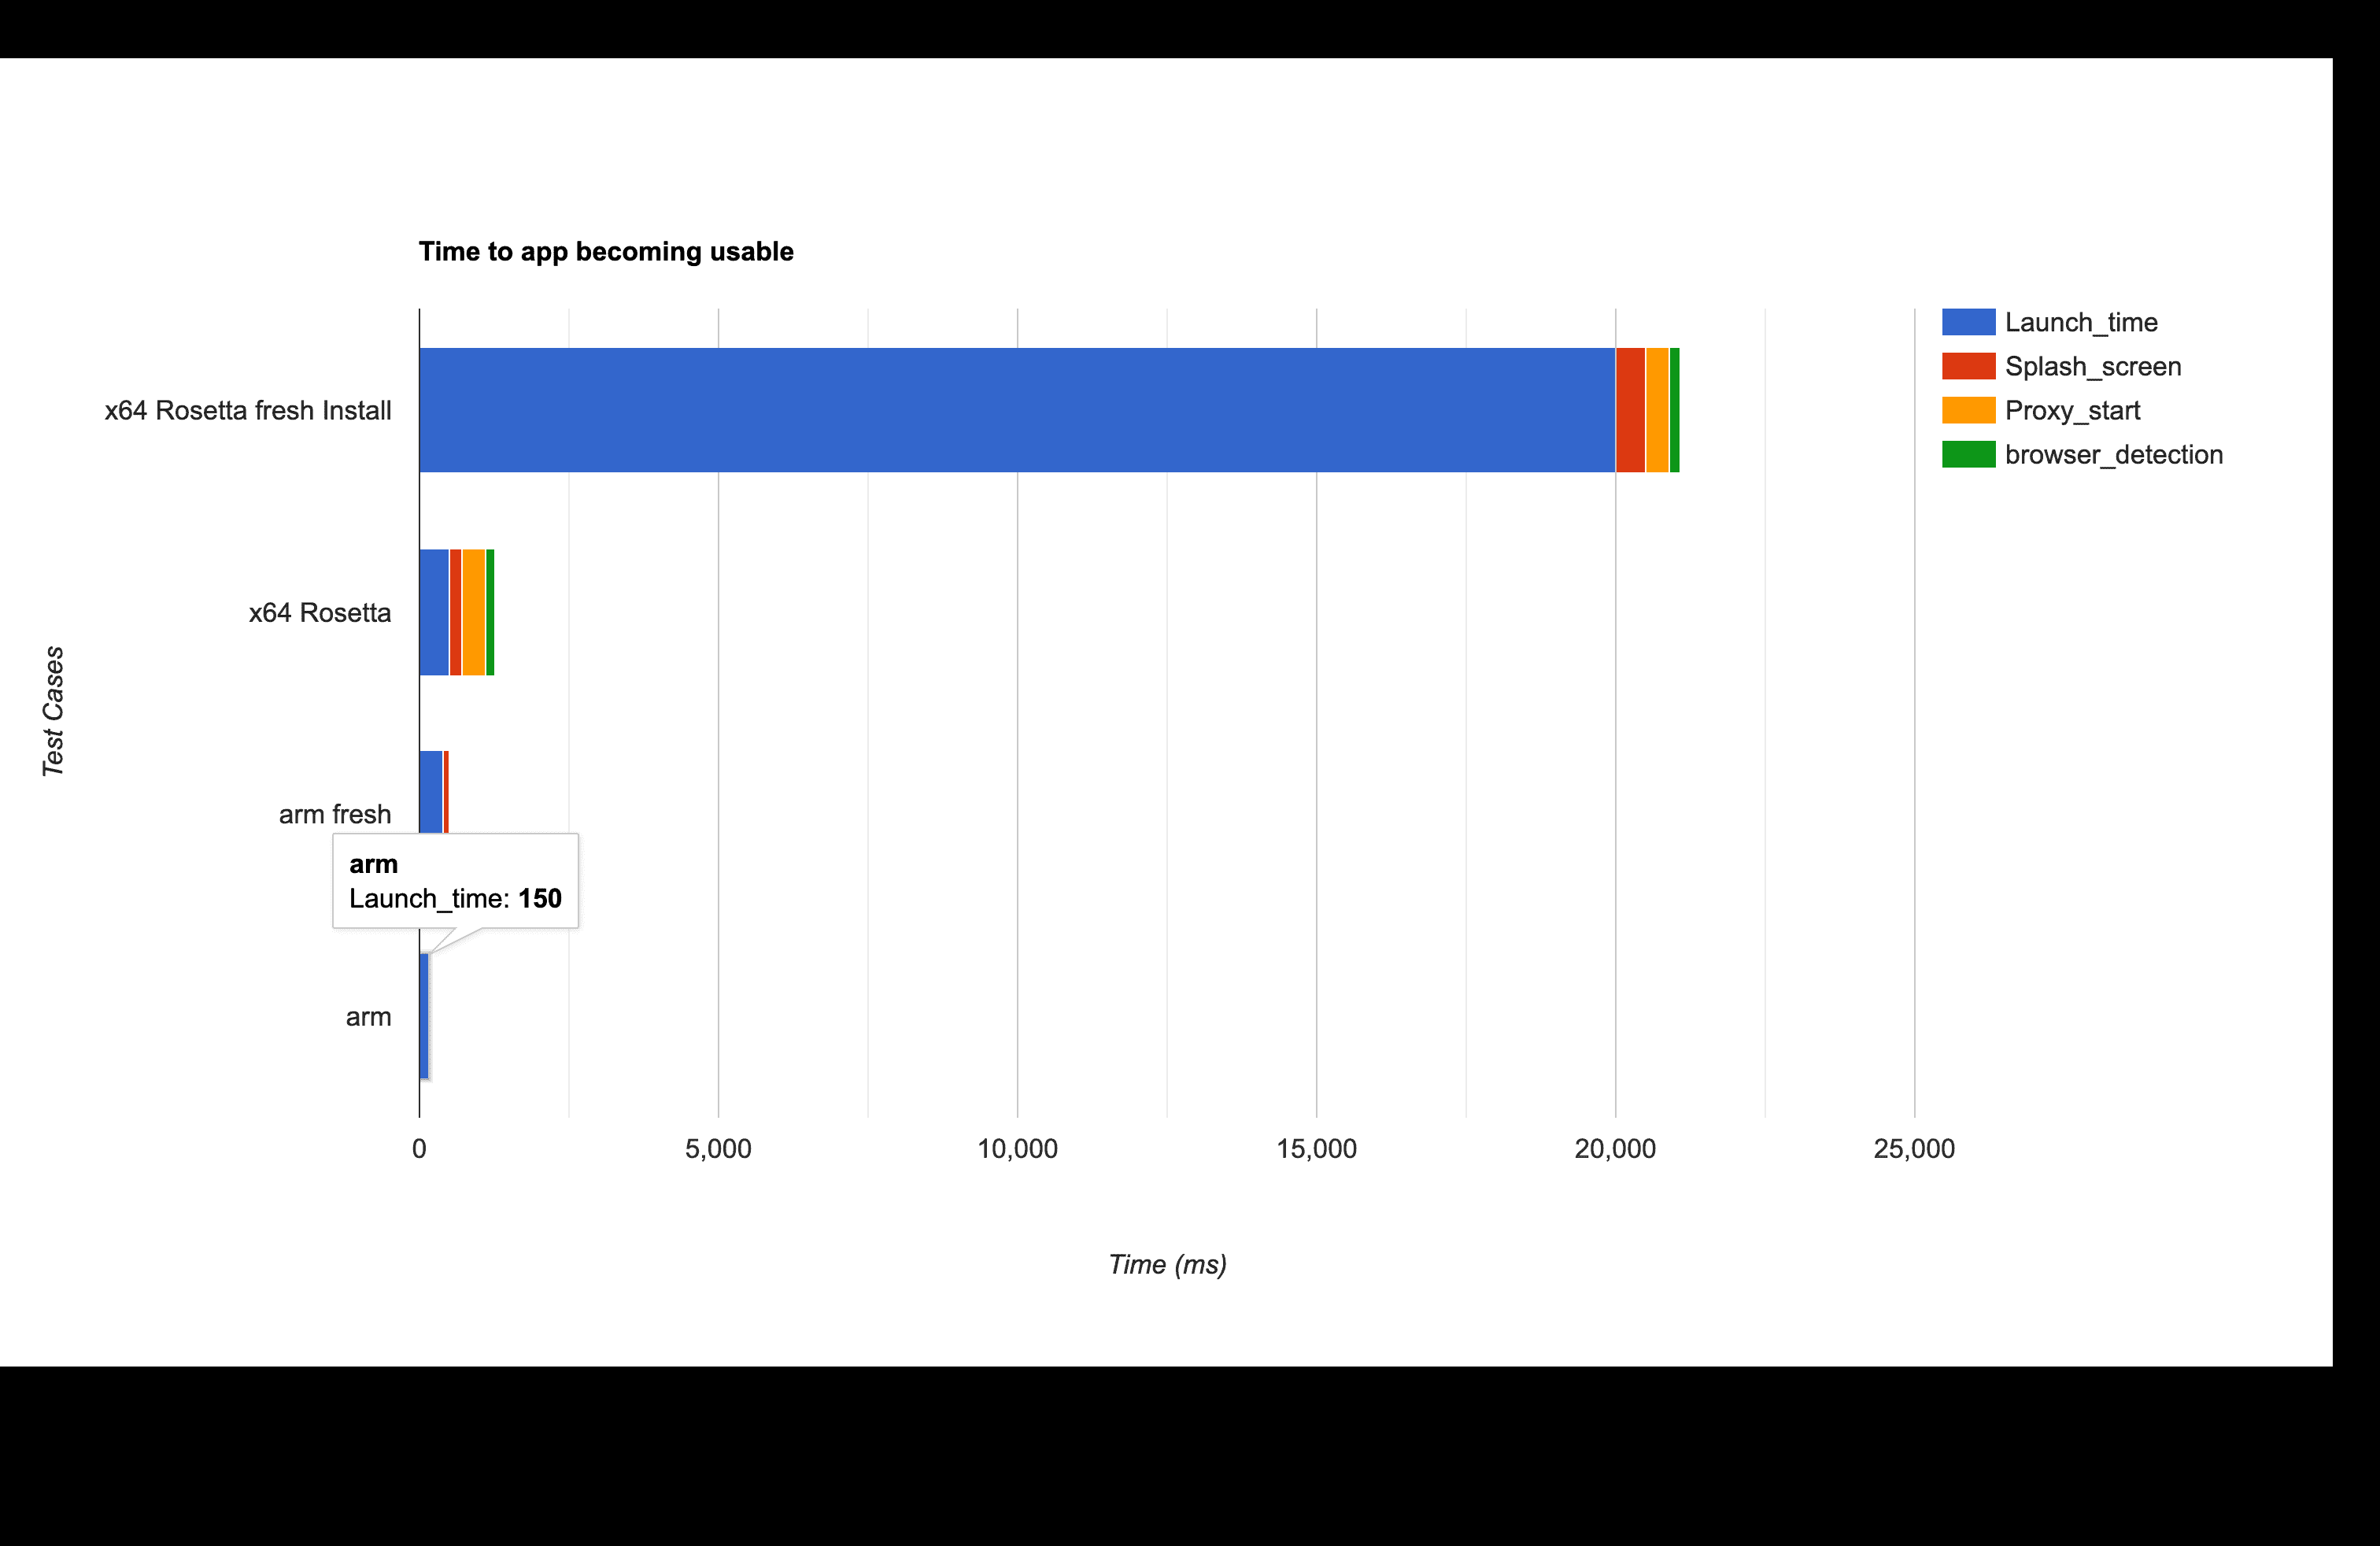The width and height of the screenshot is (2380, 1546).
Task: Click the arm Launch_time 150 tooltip
Action: 455,881
